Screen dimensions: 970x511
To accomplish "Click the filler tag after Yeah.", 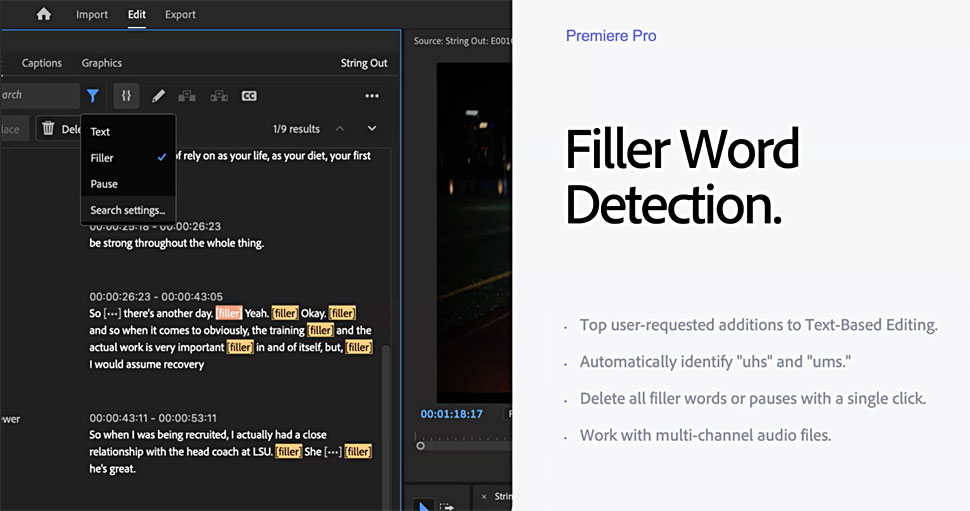I will click(x=285, y=313).
